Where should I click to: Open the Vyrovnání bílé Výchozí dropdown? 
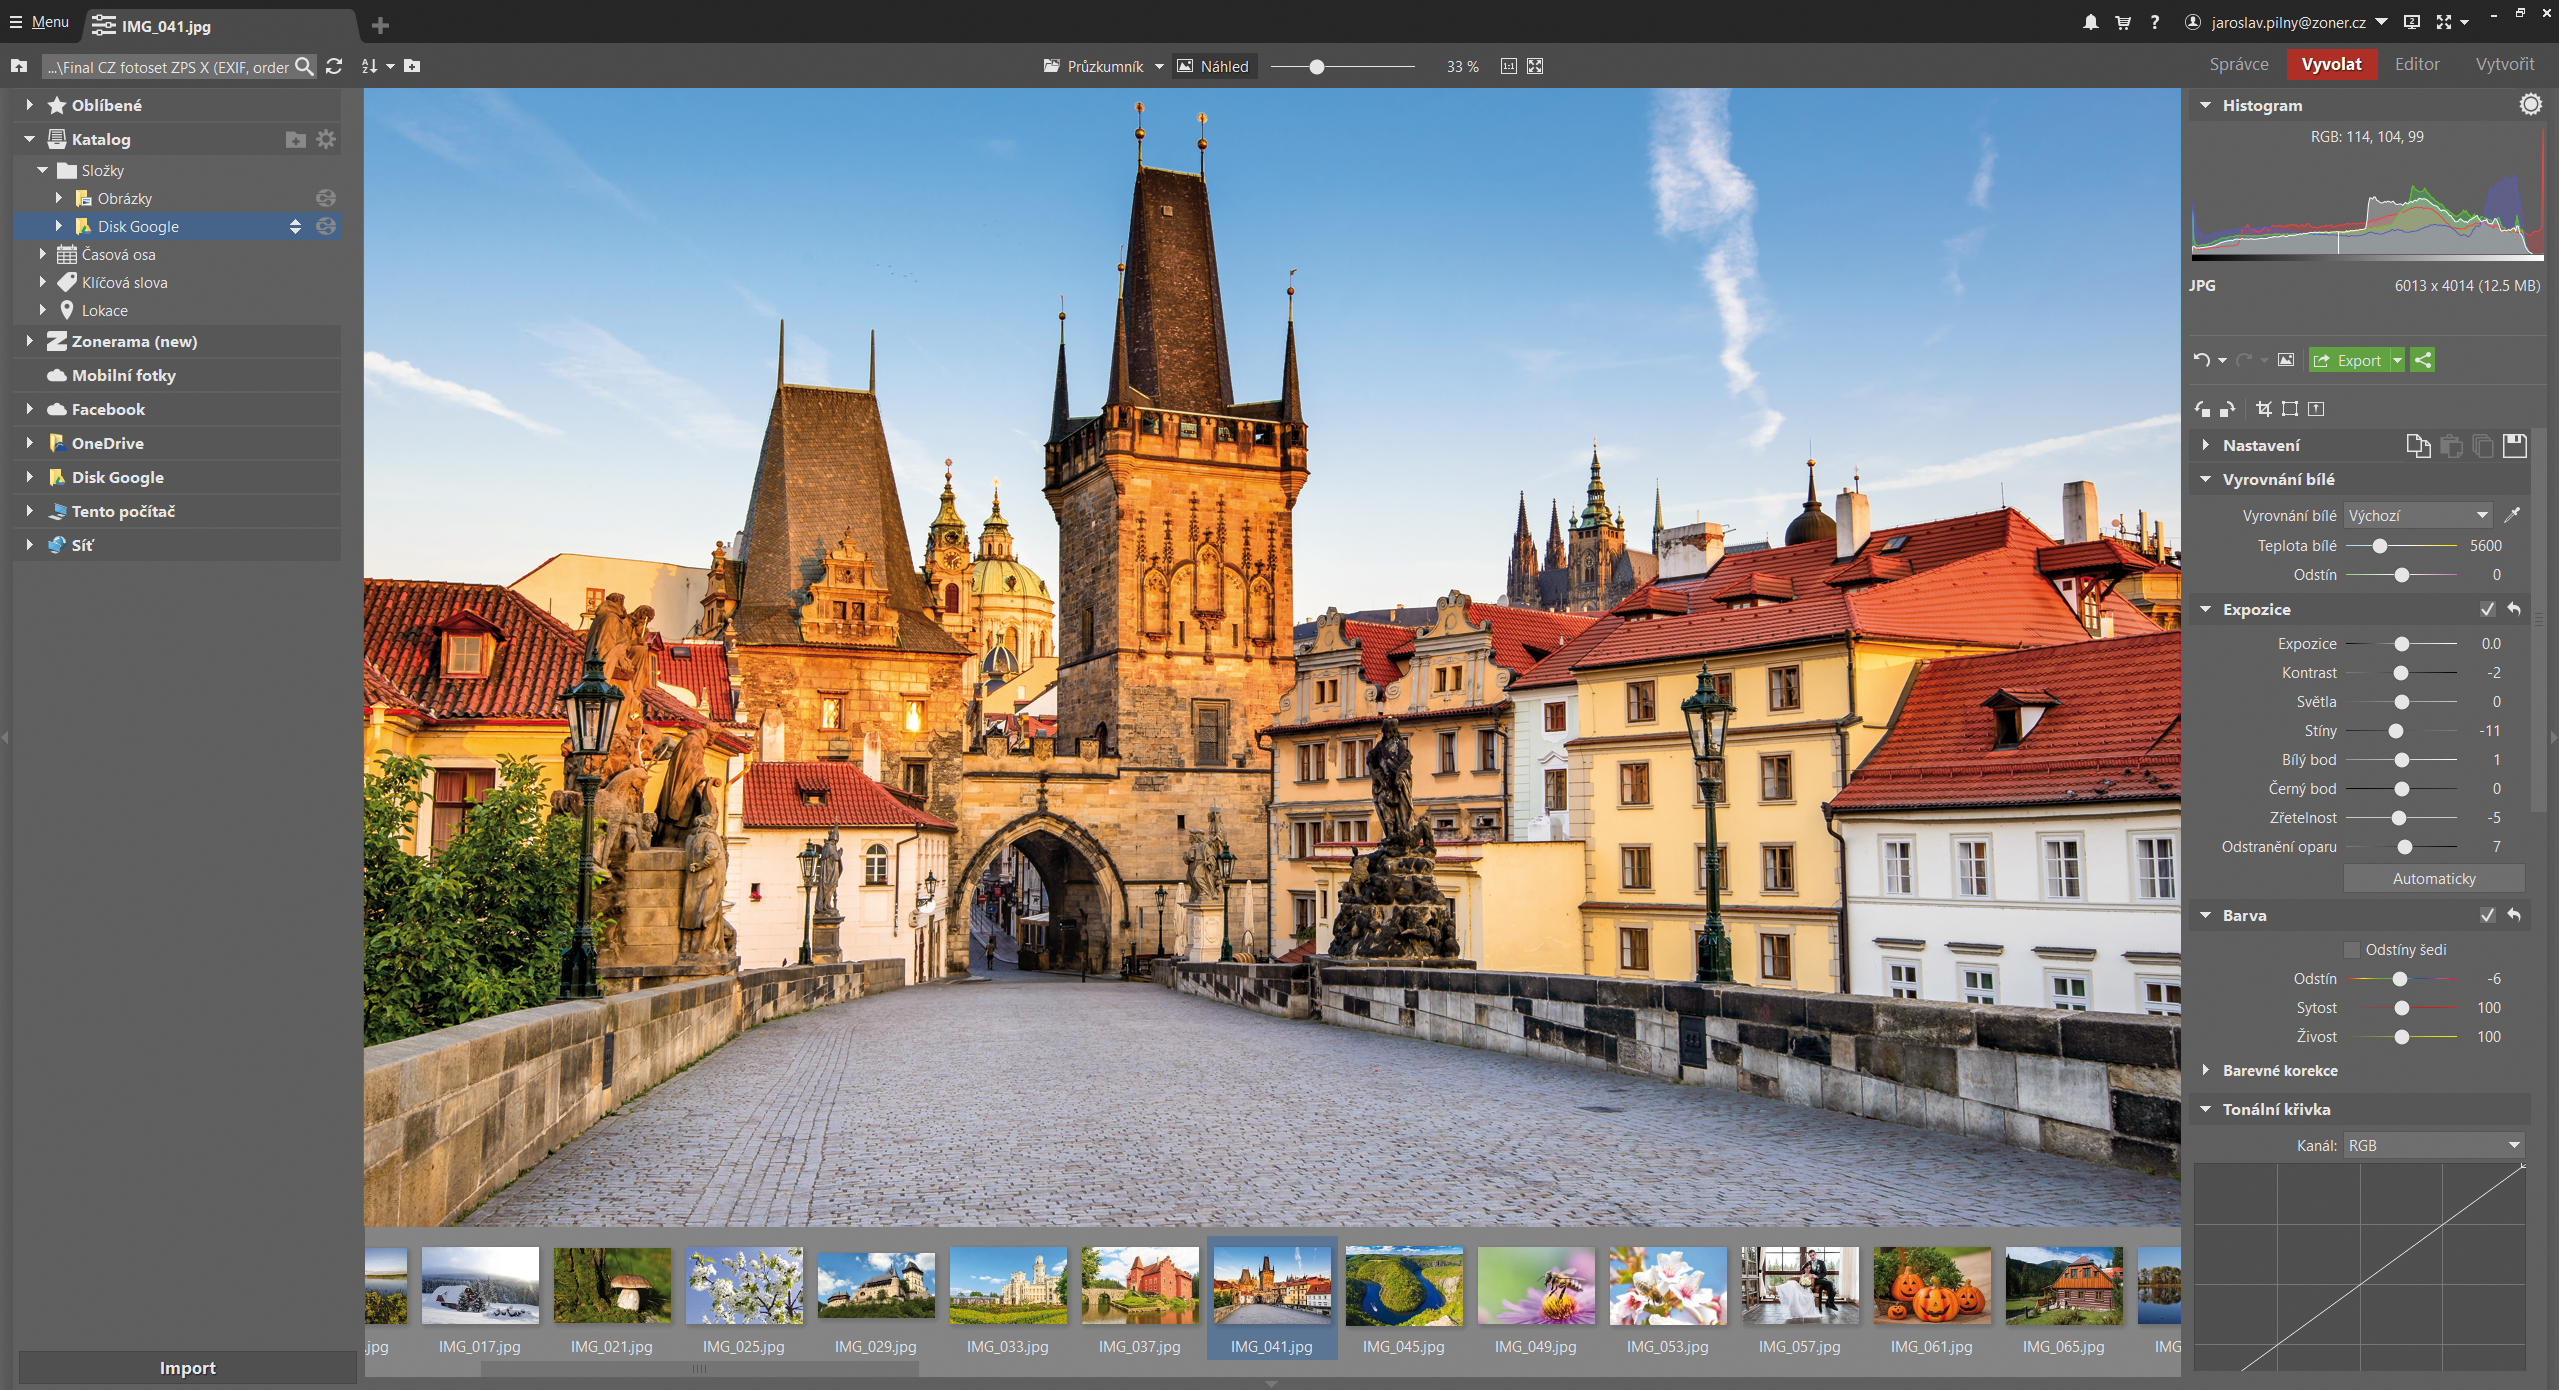click(x=2417, y=515)
